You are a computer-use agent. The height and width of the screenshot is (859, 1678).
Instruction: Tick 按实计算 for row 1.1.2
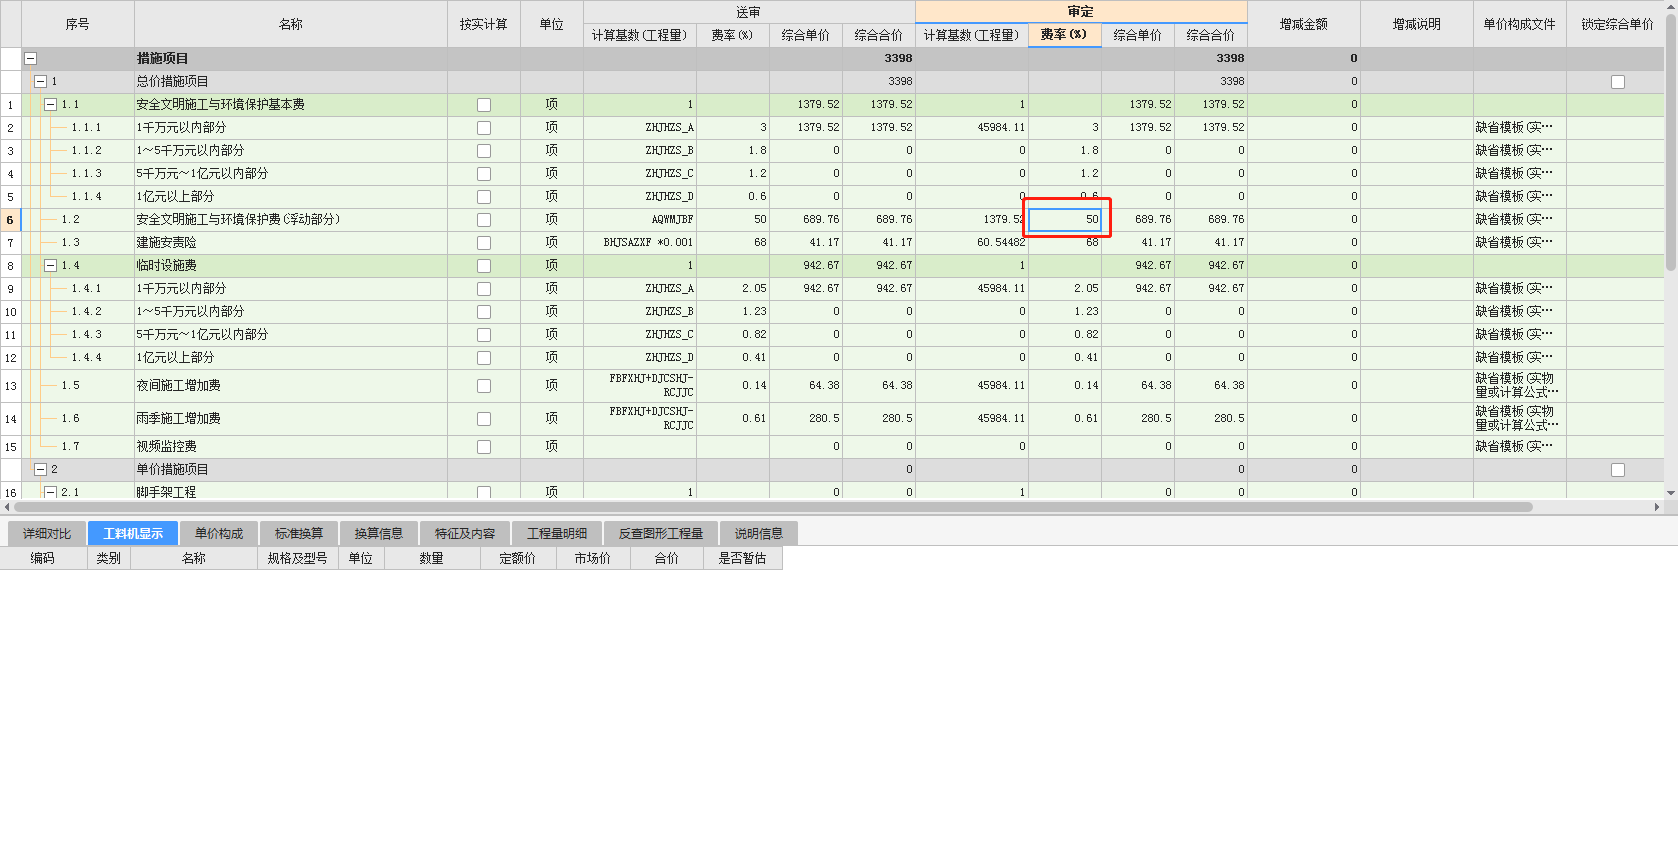(484, 151)
